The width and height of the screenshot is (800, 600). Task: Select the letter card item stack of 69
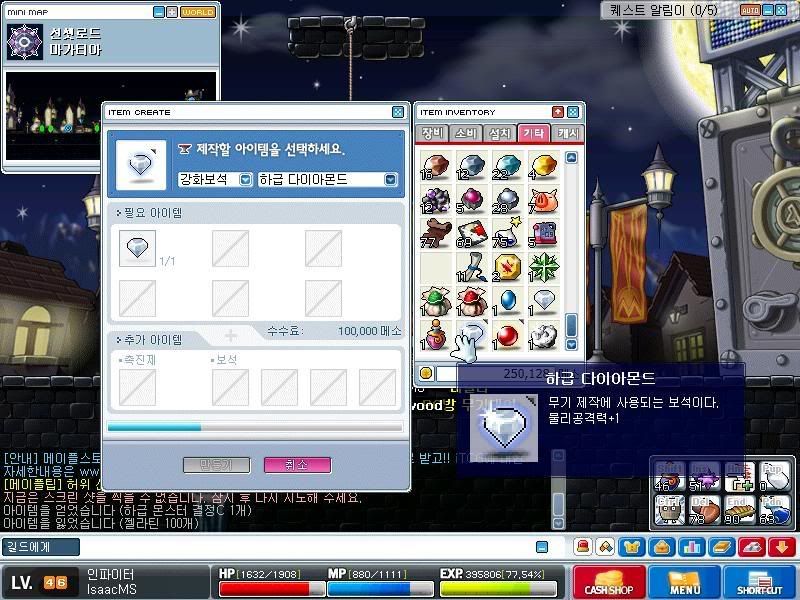coord(471,234)
